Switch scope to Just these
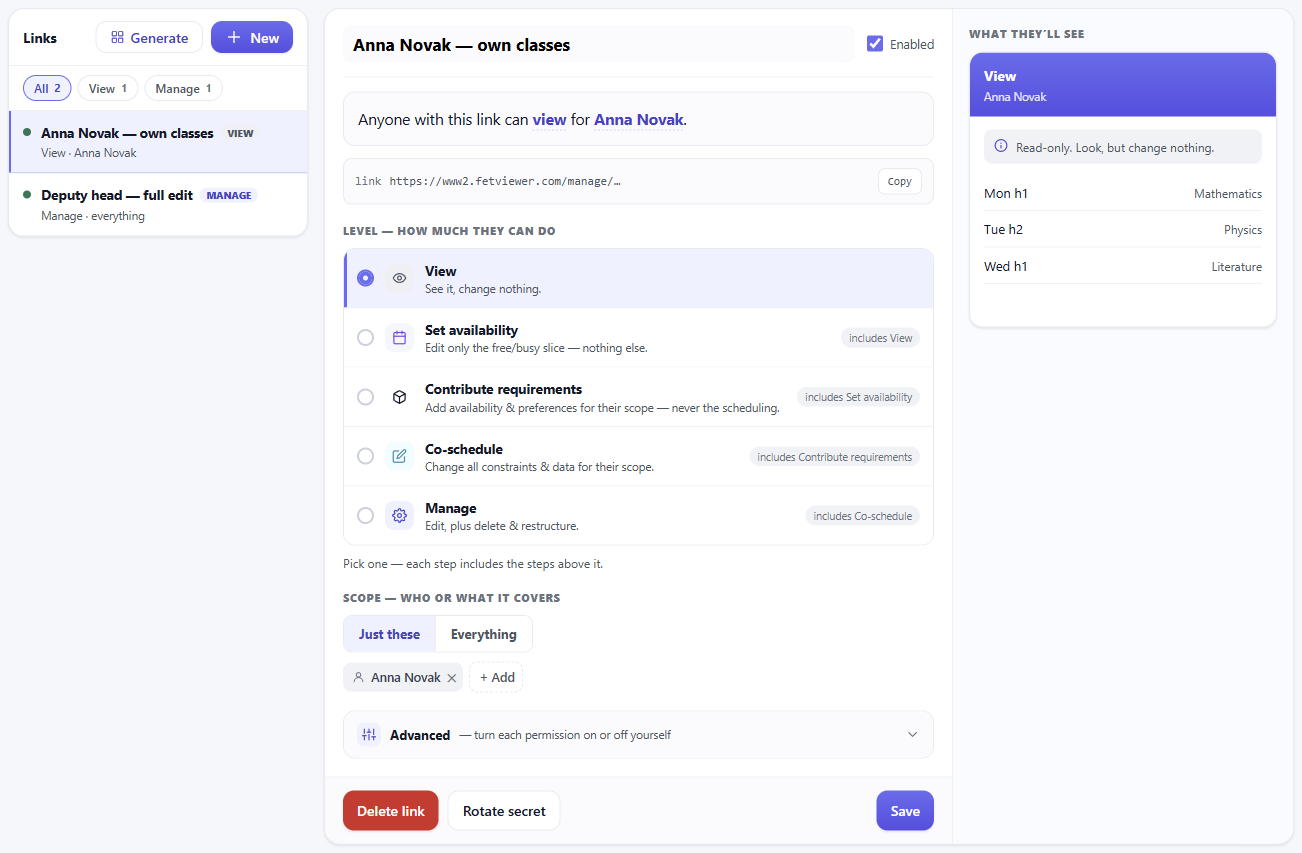 pos(390,634)
